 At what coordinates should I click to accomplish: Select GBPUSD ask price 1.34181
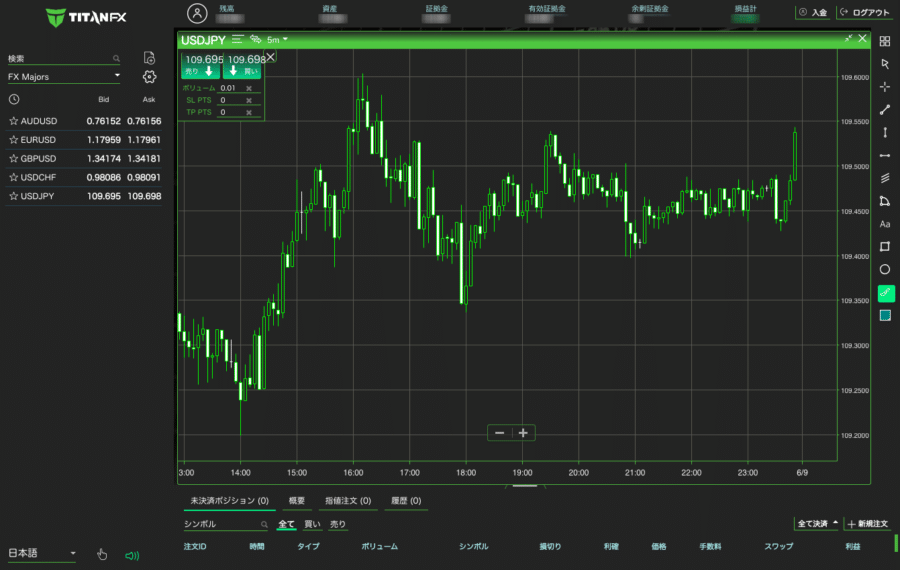point(144,158)
